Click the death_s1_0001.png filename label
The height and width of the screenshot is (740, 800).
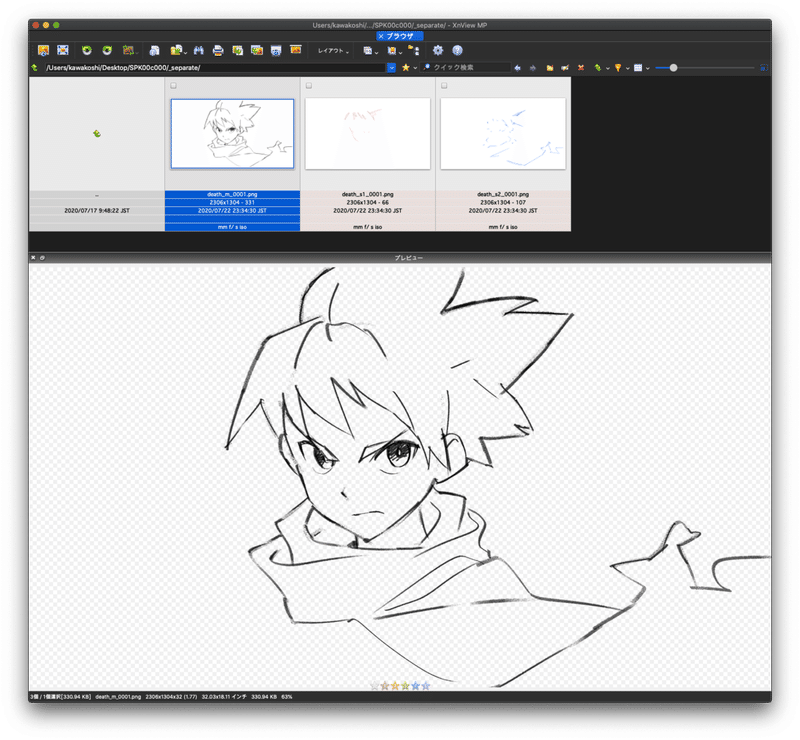click(x=367, y=194)
